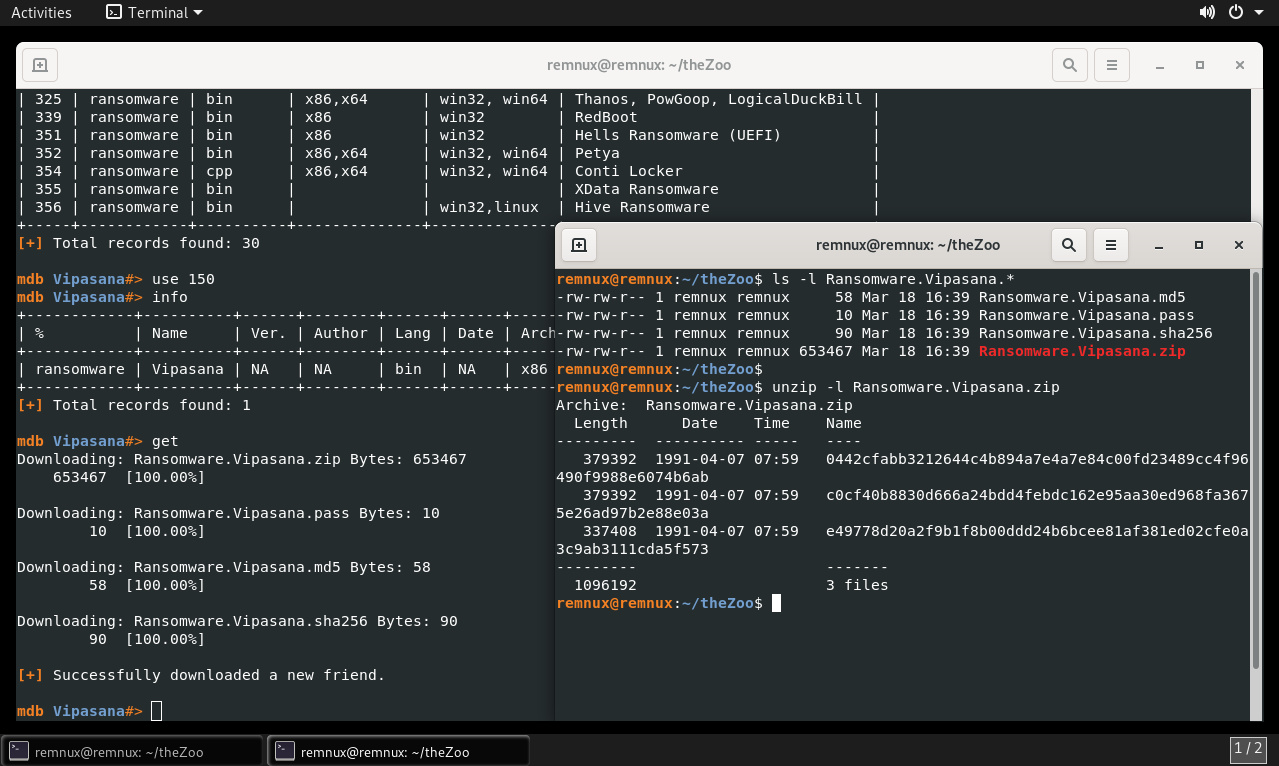The image size is (1279, 766).
Task: Expand the system menu arrow in top bar
Action: pyautogui.click(x=1258, y=13)
